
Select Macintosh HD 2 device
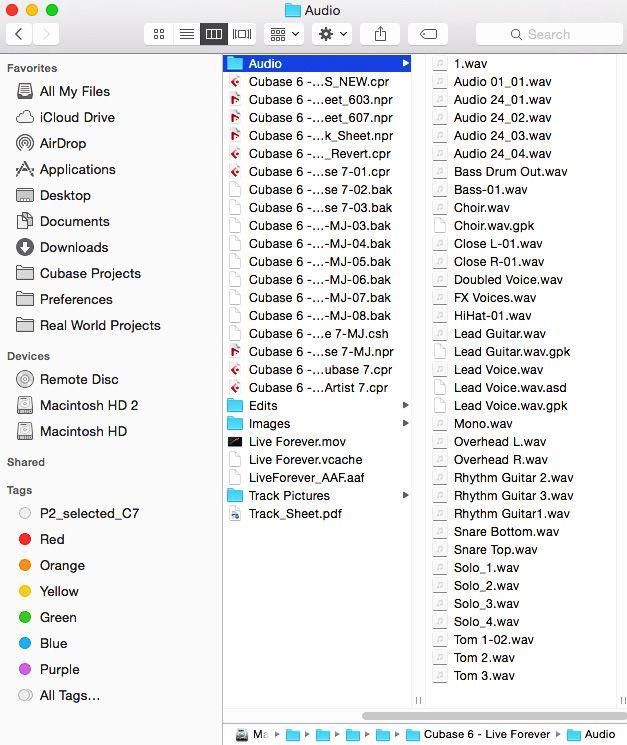(77, 405)
